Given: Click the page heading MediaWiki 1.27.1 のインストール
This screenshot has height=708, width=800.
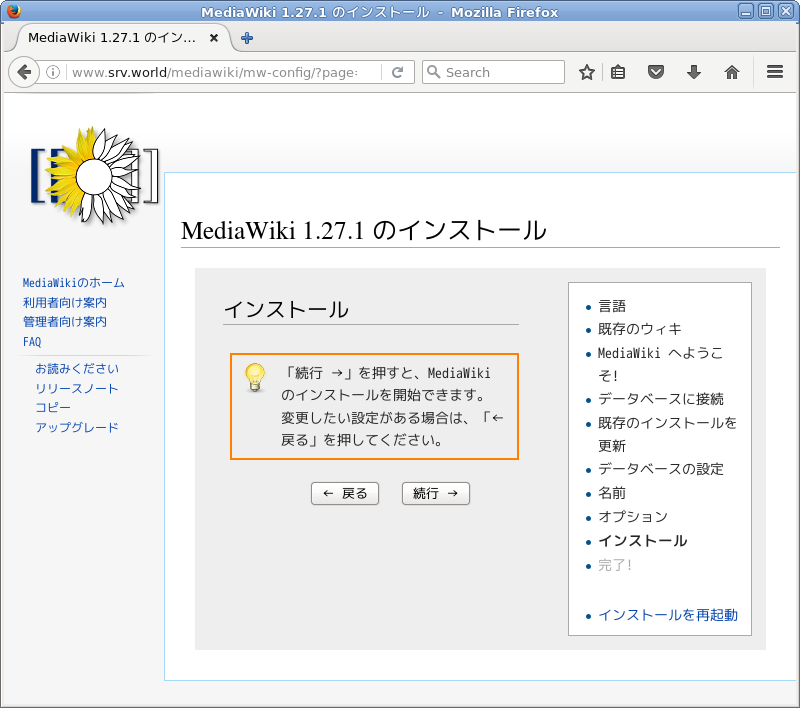Looking at the screenshot, I should [x=364, y=230].
